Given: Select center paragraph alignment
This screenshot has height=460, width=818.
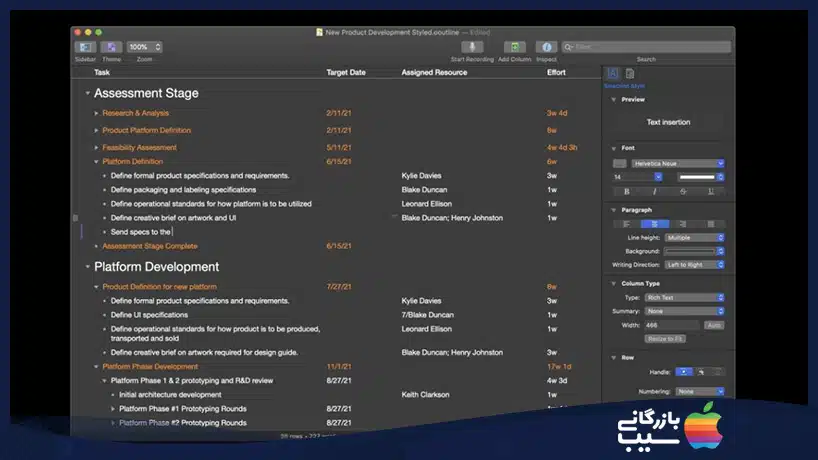Looking at the screenshot, I should click(x=655, y=224).
